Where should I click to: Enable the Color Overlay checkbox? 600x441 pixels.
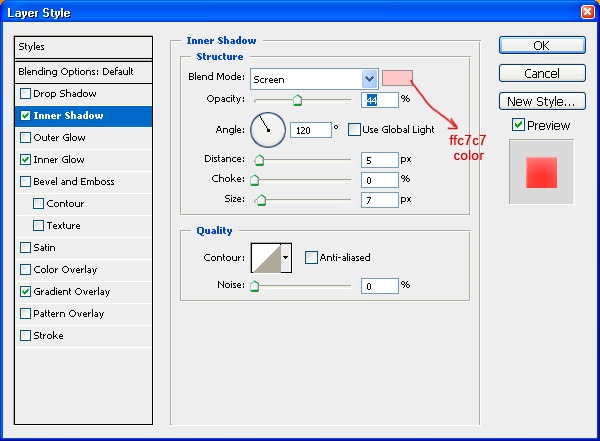pyautogui.click(x=25, y=270)
